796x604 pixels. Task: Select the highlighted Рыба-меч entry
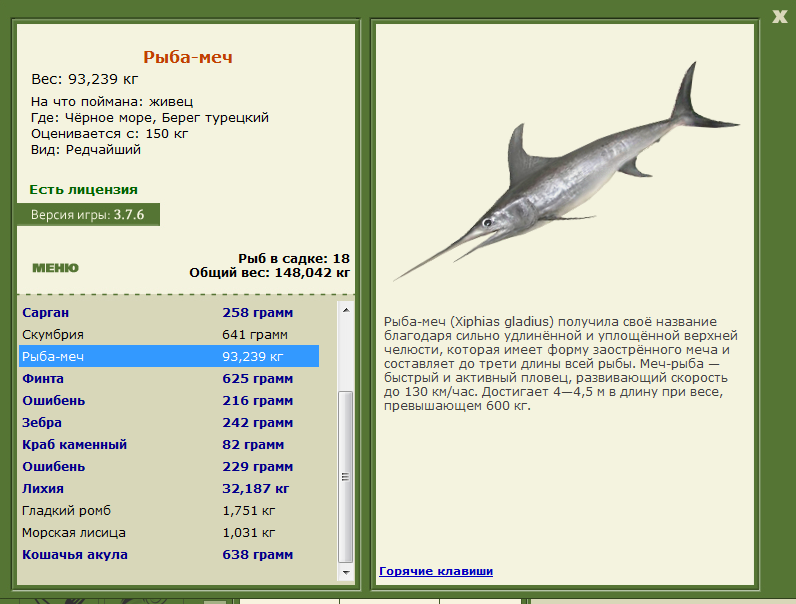click(x=169, y=356)
